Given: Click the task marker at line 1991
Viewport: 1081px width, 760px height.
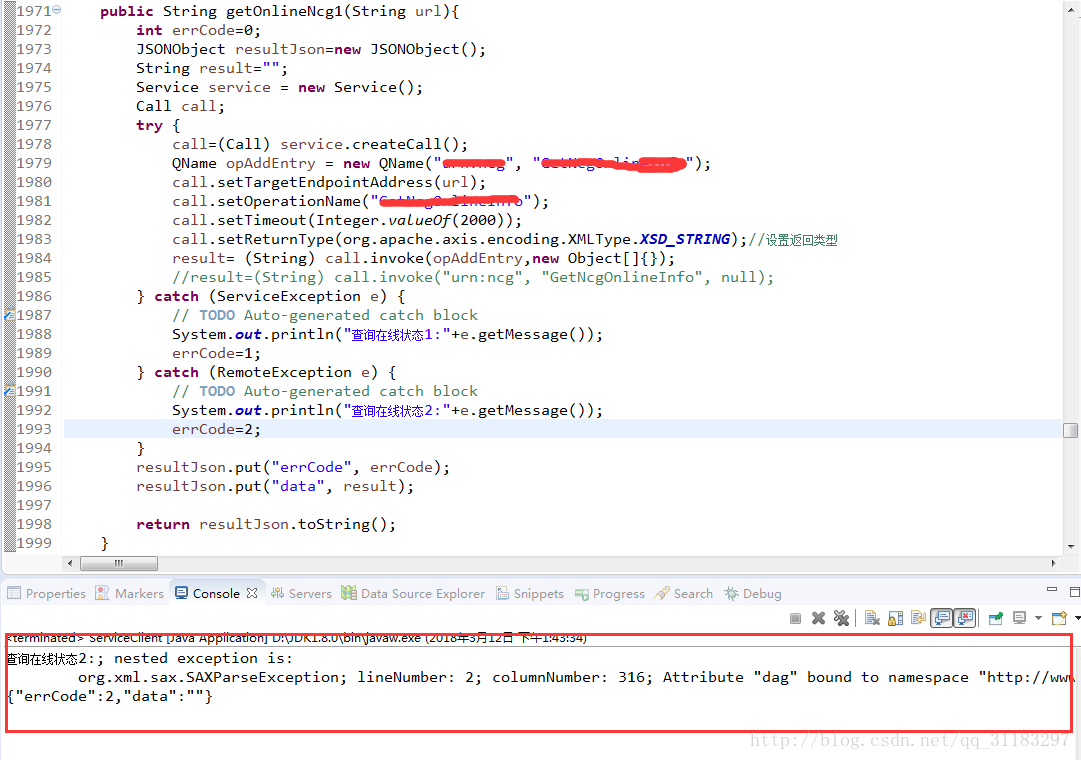Looking at the screenshot, I should pos(10,390).
